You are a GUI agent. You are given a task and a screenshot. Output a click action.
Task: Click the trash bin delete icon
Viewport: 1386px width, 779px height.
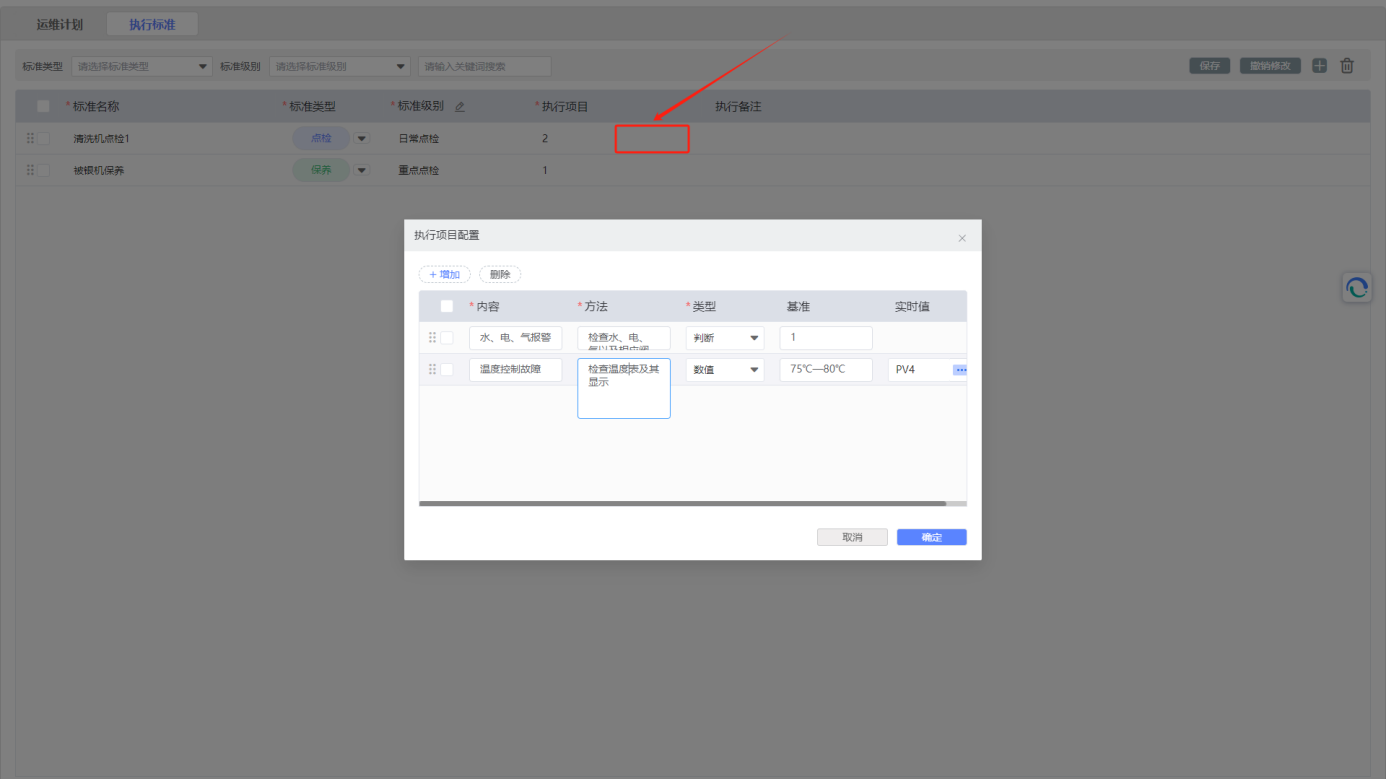click(x=1347, y=66)
